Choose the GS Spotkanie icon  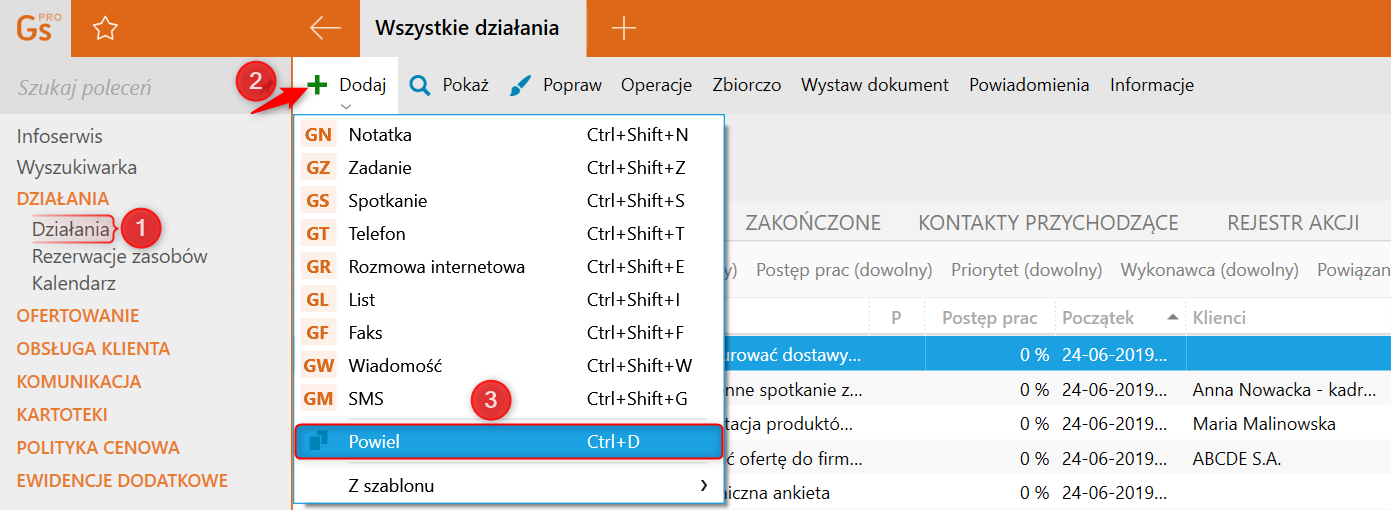(x=318, y=201)
